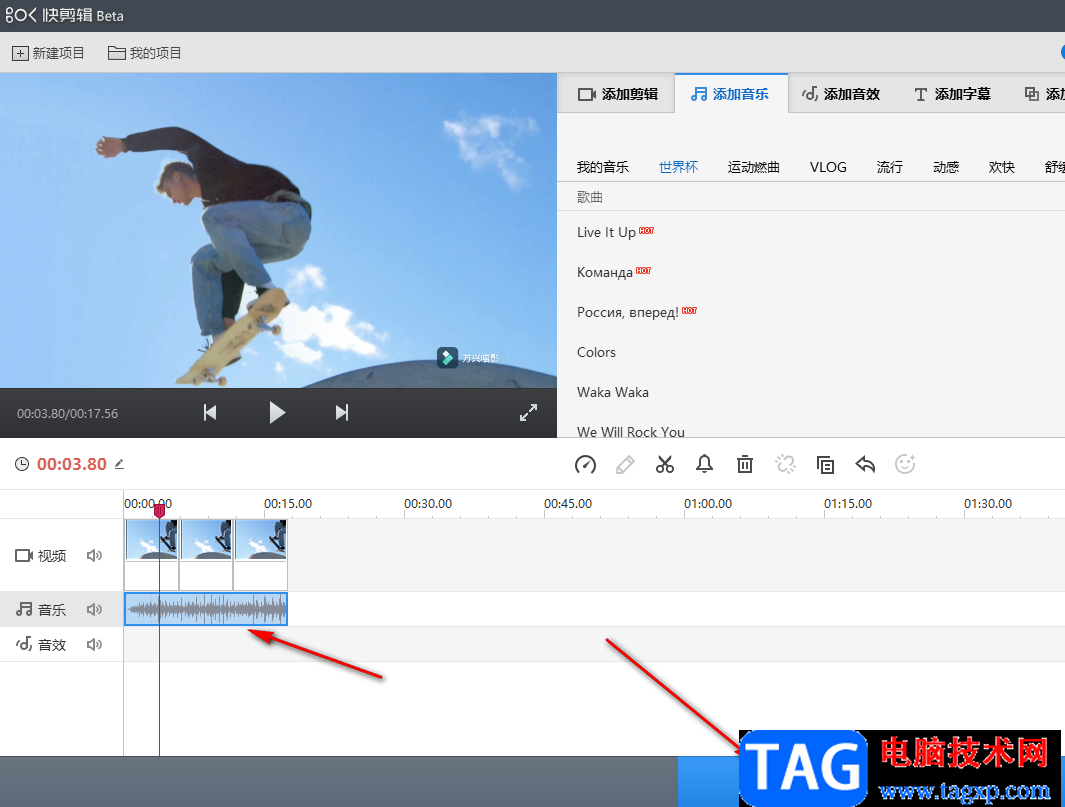The image size is (1065, 807).
Task: Choose song We Will Rock You
Action: point(631,431)
